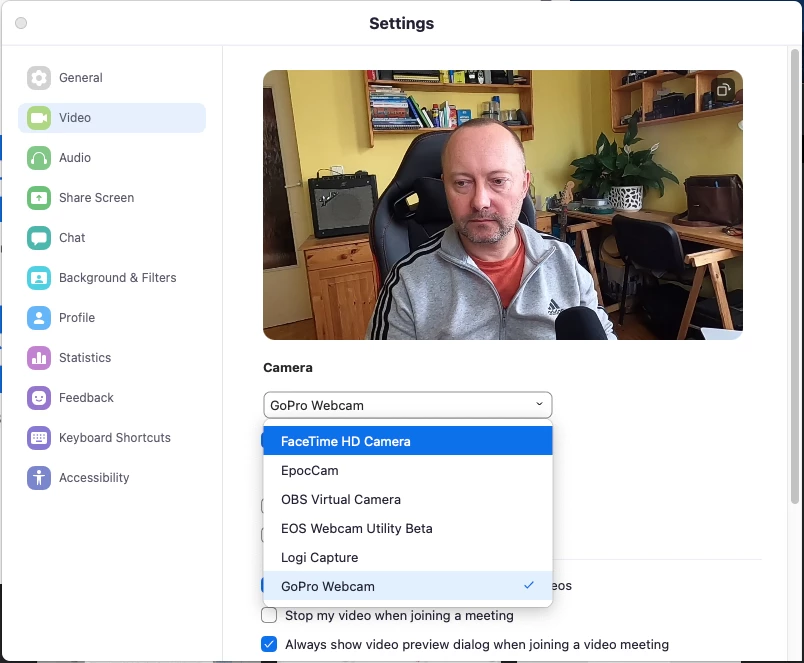
Task: Choose EOS Webcam Utility Beta
Action: [408, 528]
